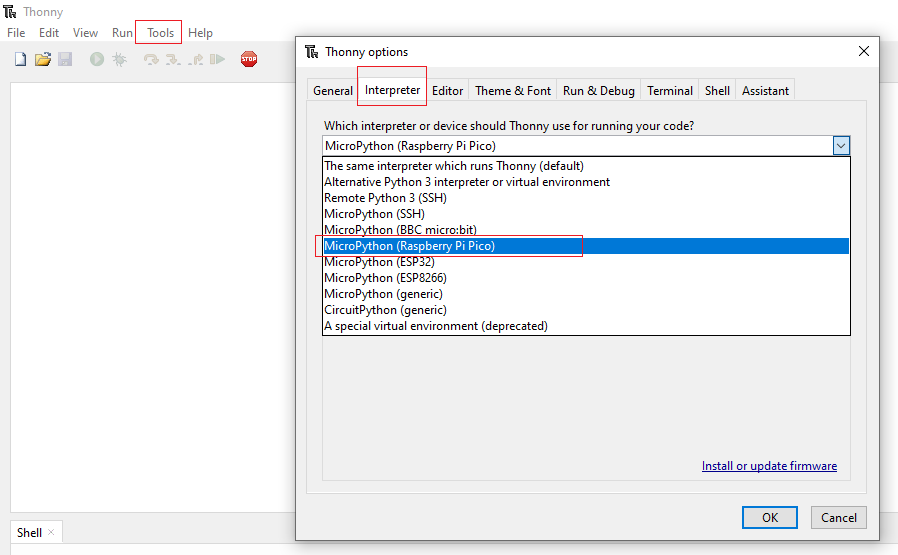Select MicroPython (BBC micro:bit) option
This screenshot has height=555, width=898.
[586, 230]
